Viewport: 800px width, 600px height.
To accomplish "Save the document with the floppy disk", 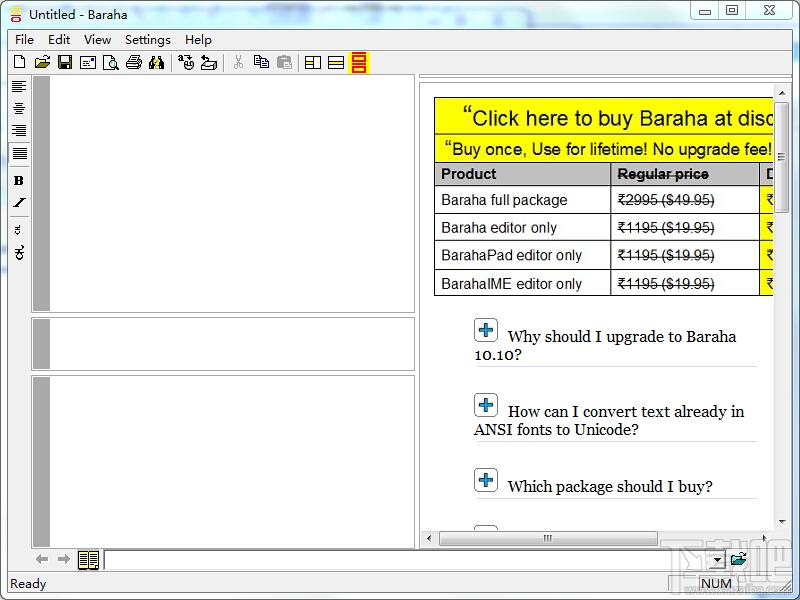I will tap(65, 62).
